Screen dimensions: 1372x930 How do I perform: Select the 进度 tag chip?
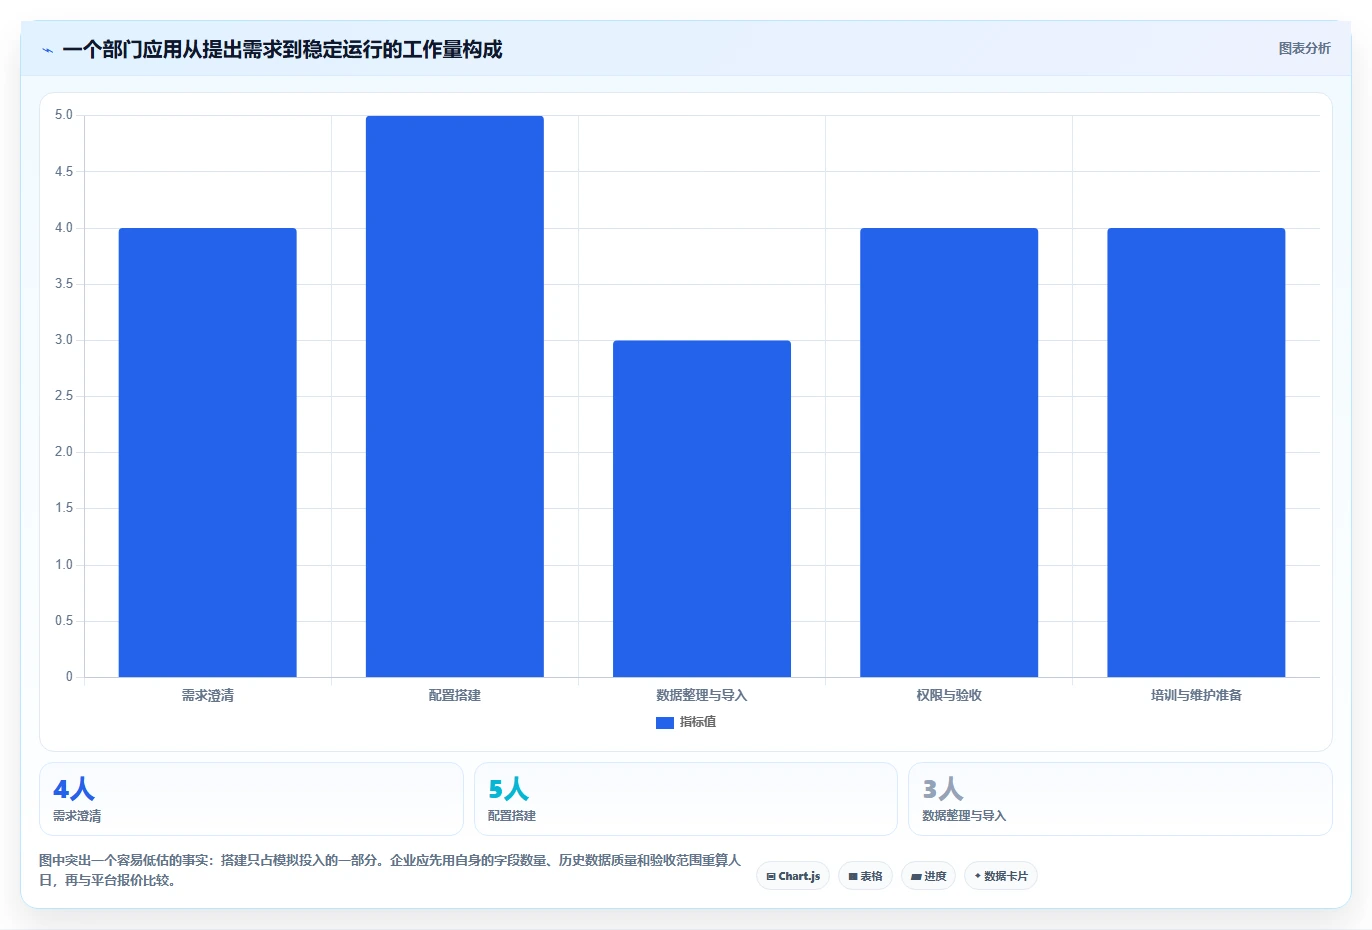(x=929, y=876)
